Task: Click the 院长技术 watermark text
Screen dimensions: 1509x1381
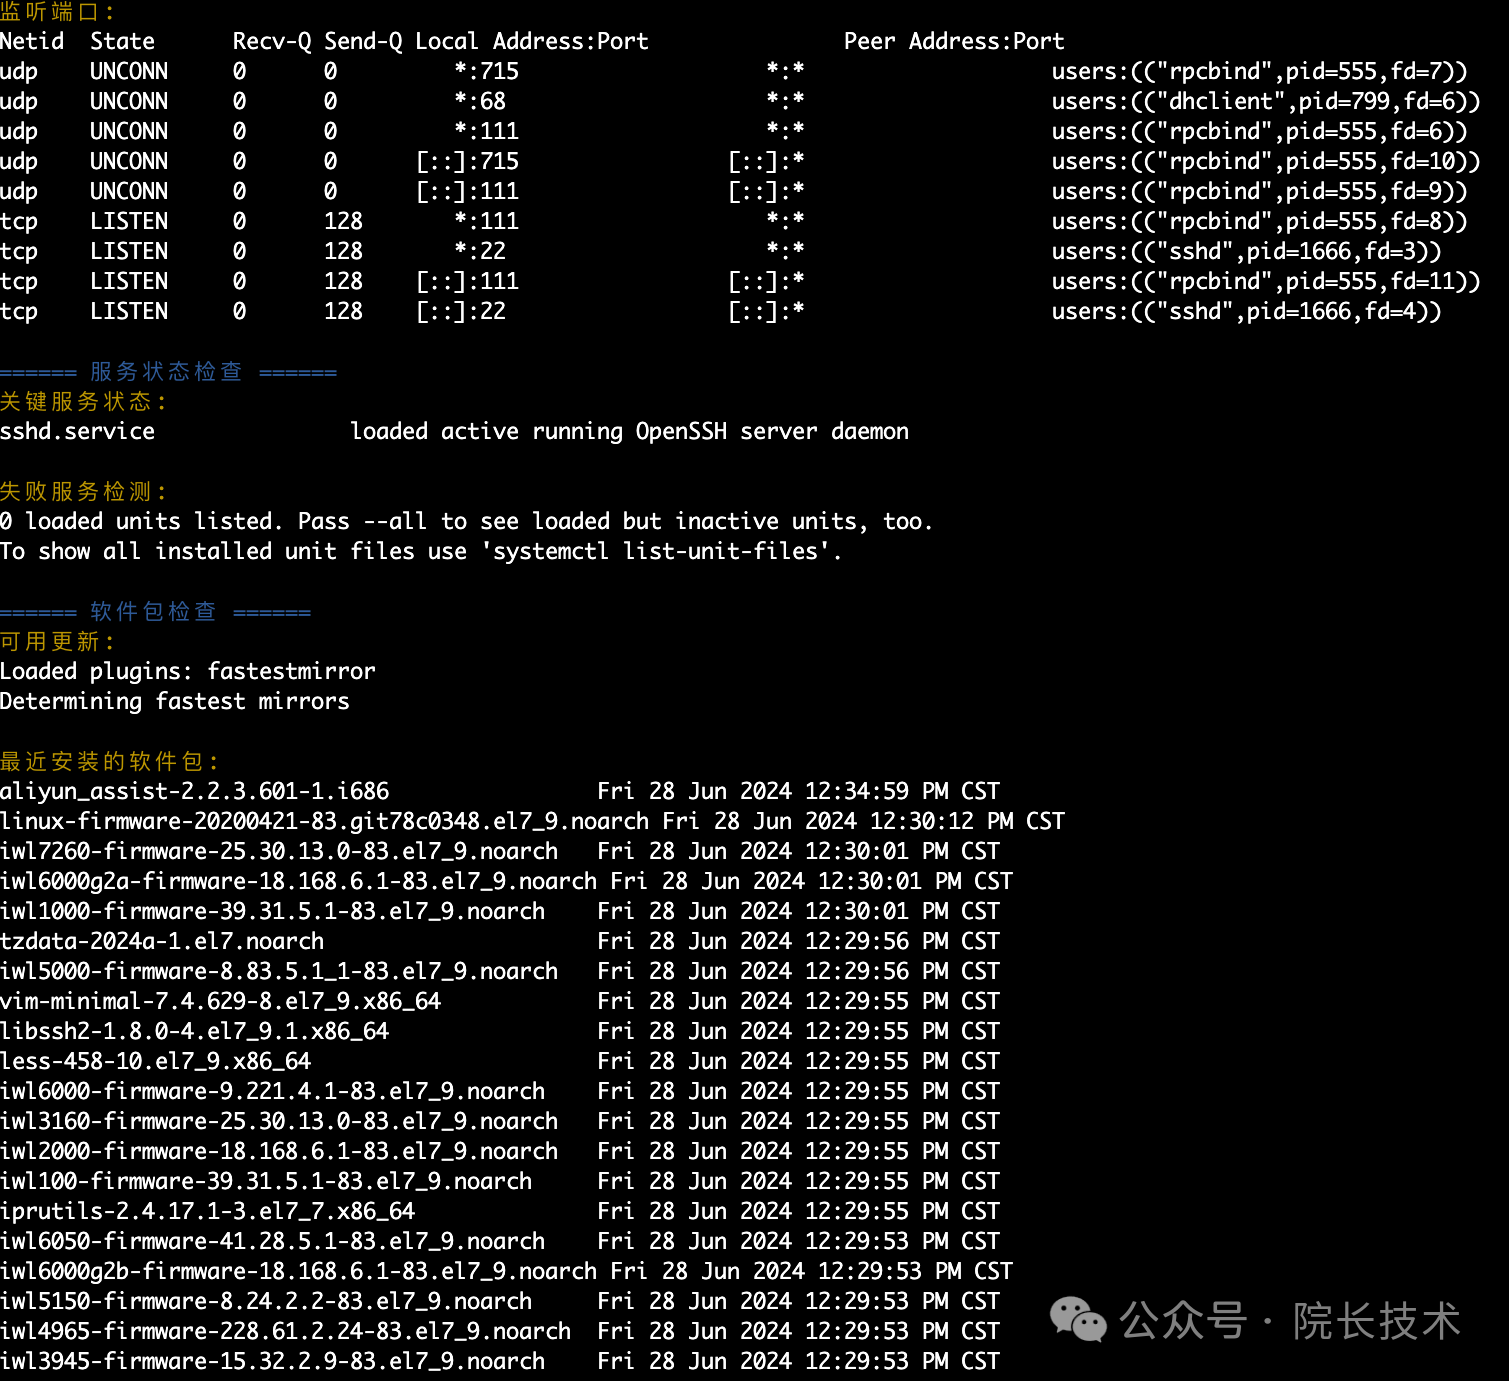Action: (x=1376, y=1321)
